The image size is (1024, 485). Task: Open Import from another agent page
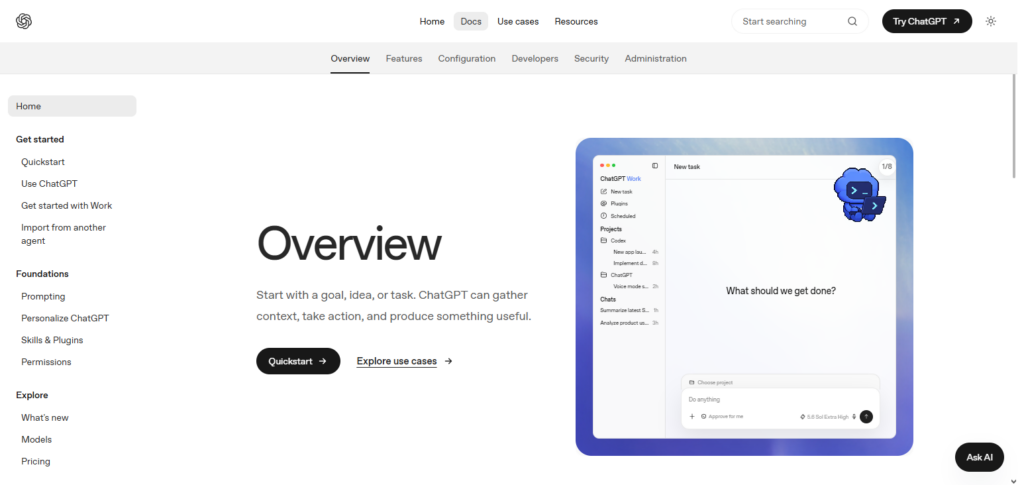pyautogui.click(x=63, y=234)
